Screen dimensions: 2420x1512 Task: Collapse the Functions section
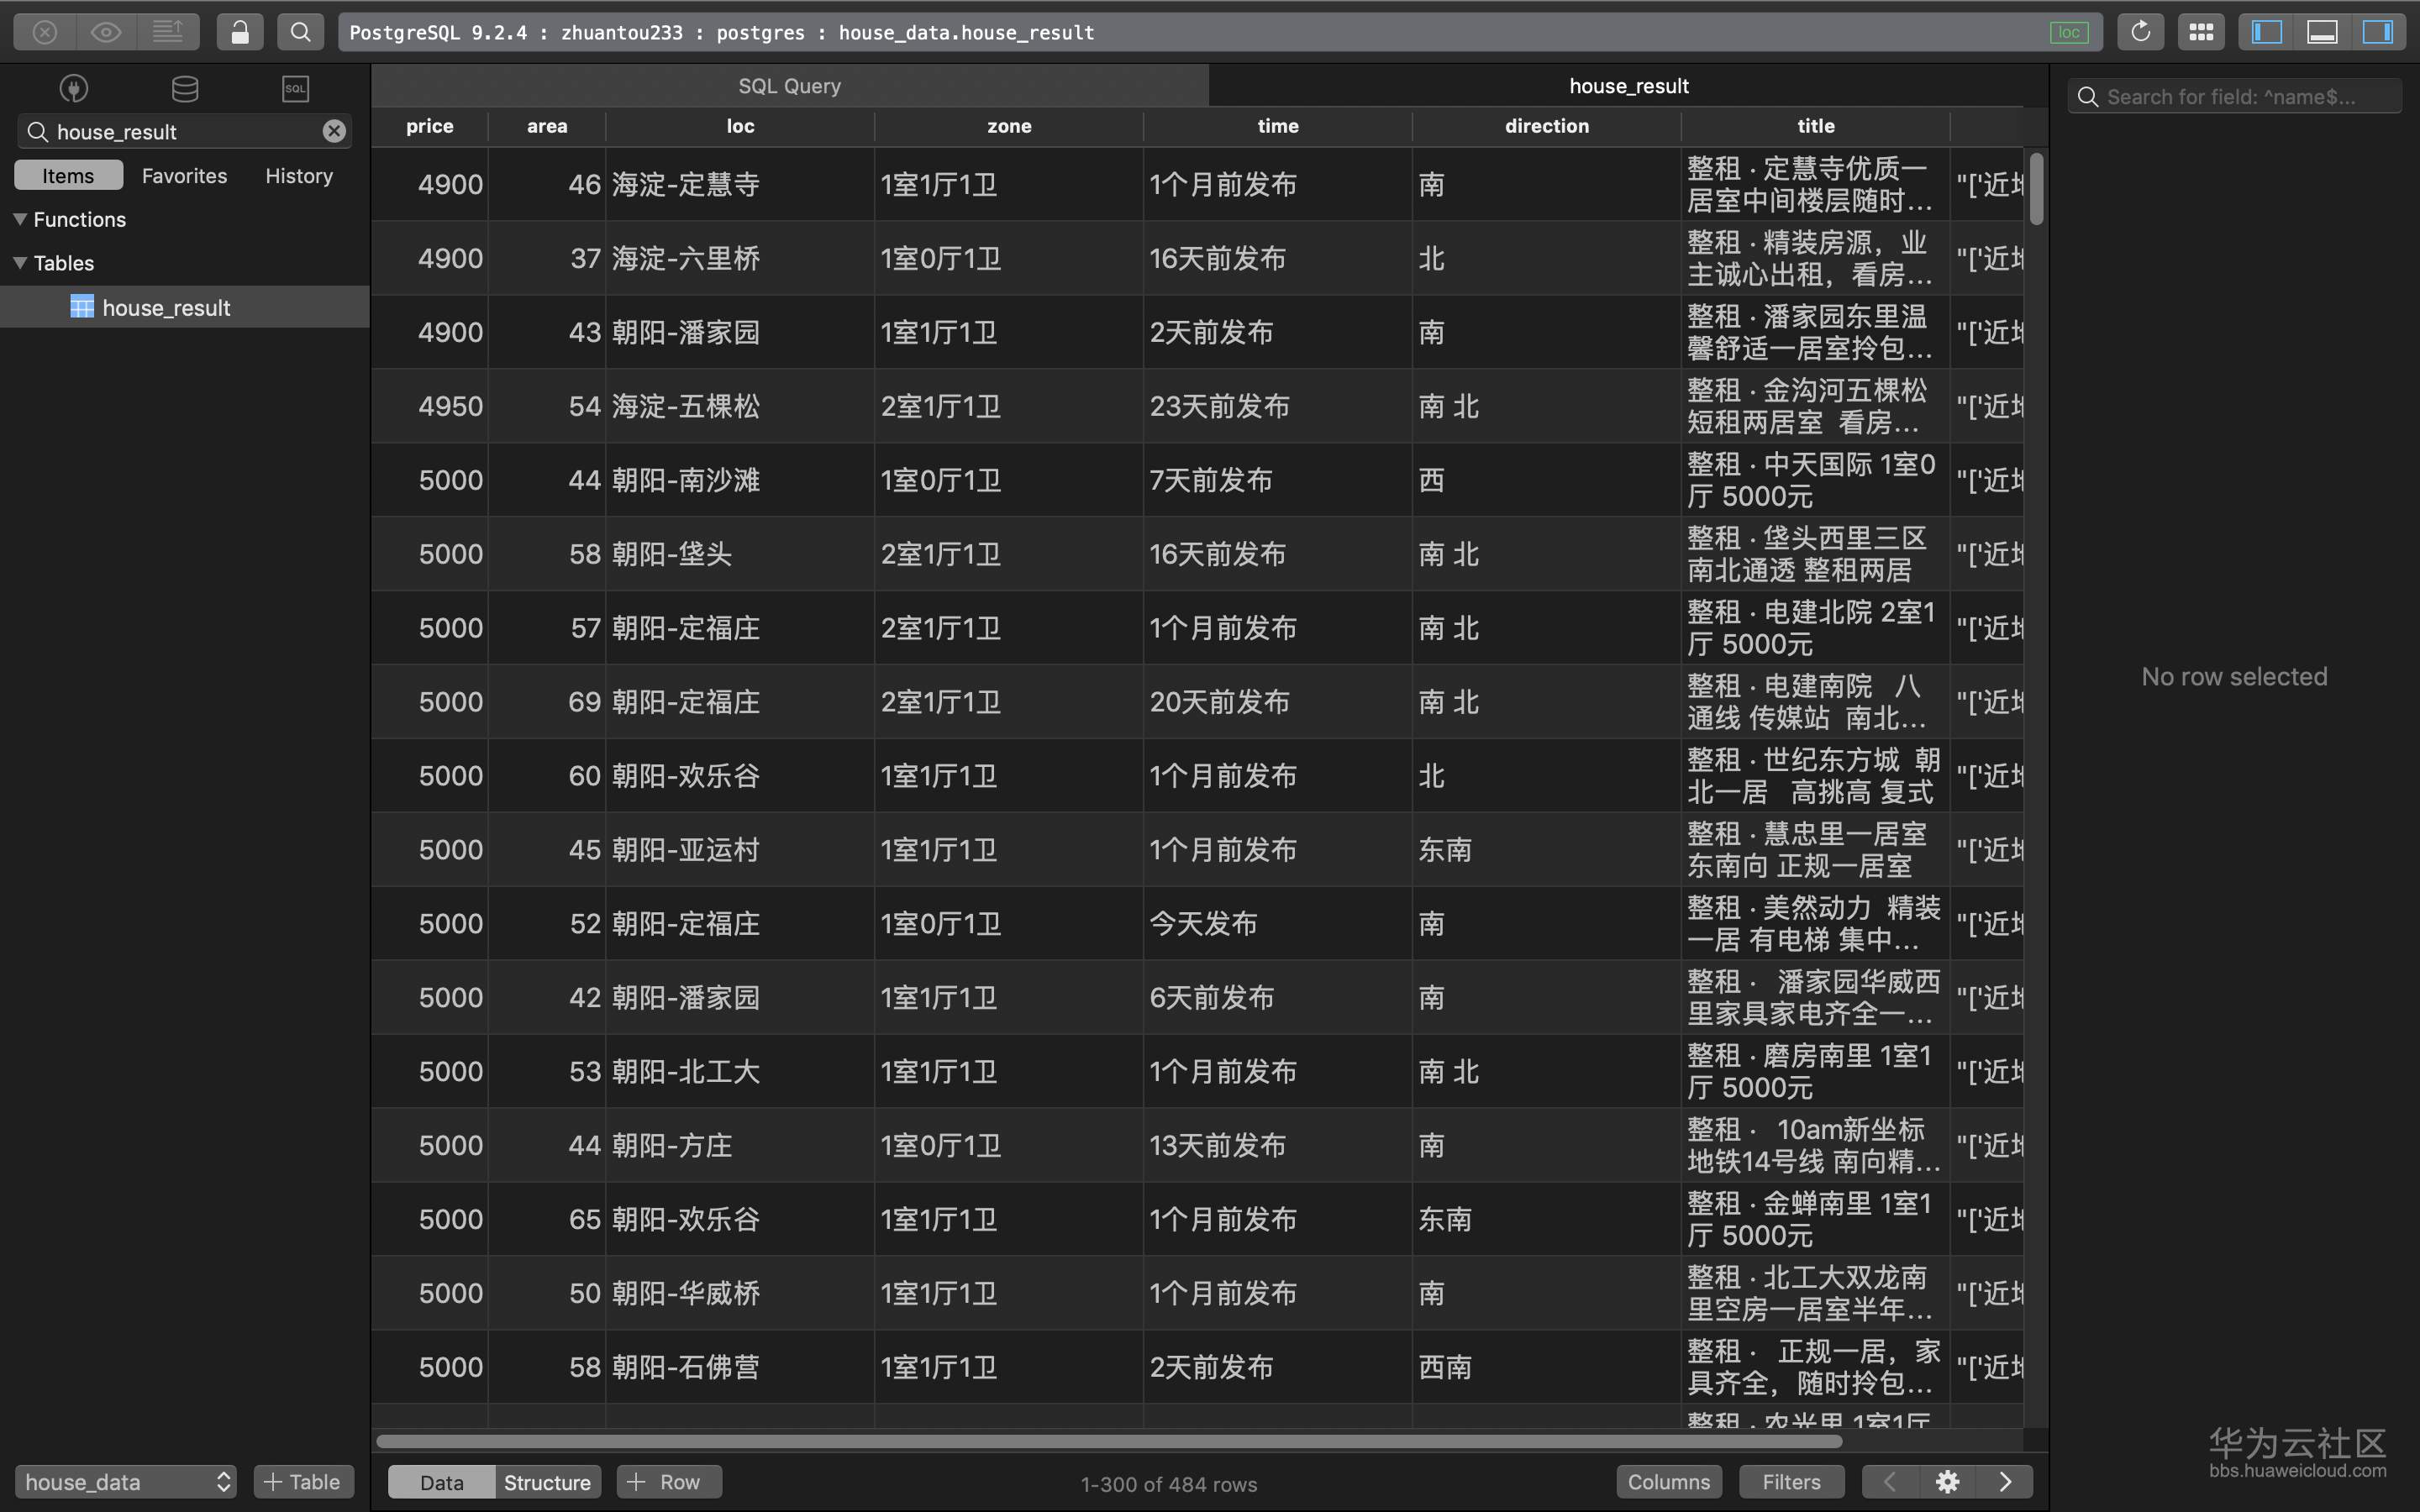point(18,219)
